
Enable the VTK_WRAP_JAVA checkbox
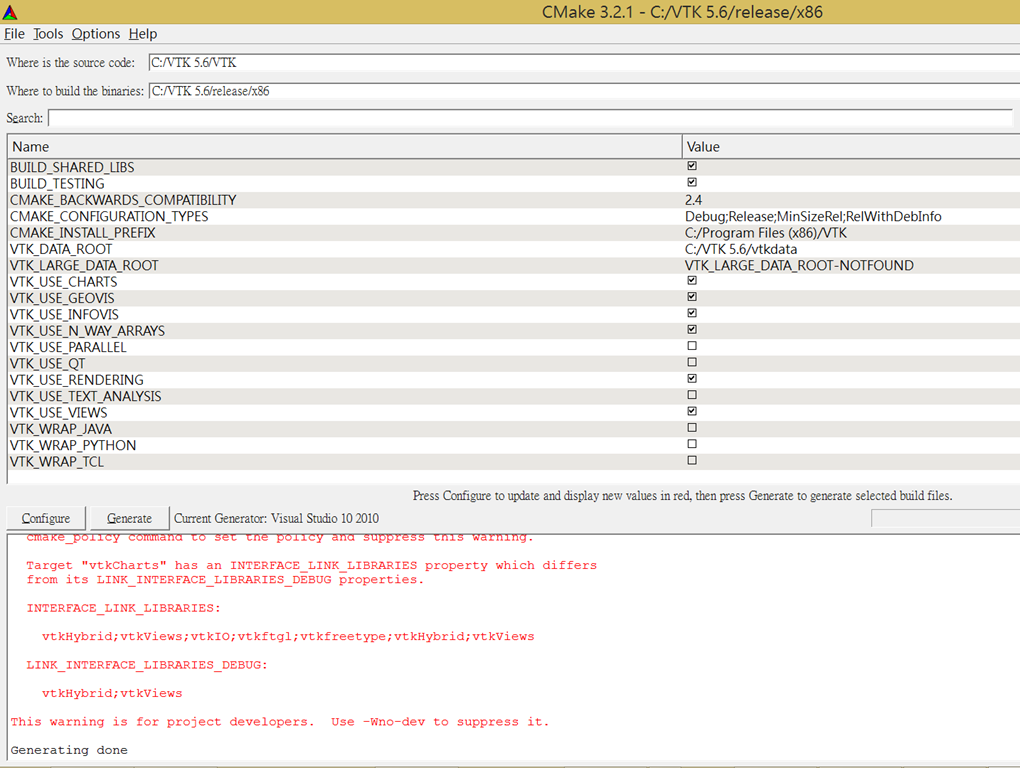[x=692, y=427]
